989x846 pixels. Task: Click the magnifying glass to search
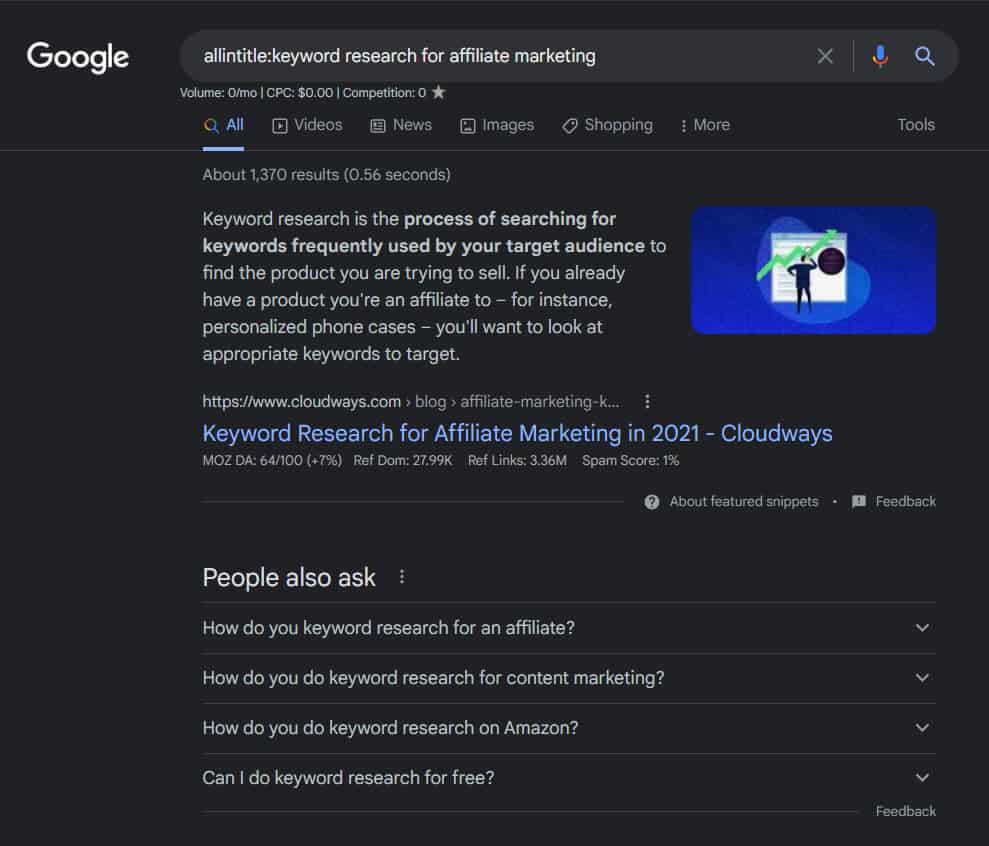coord(924,56)
